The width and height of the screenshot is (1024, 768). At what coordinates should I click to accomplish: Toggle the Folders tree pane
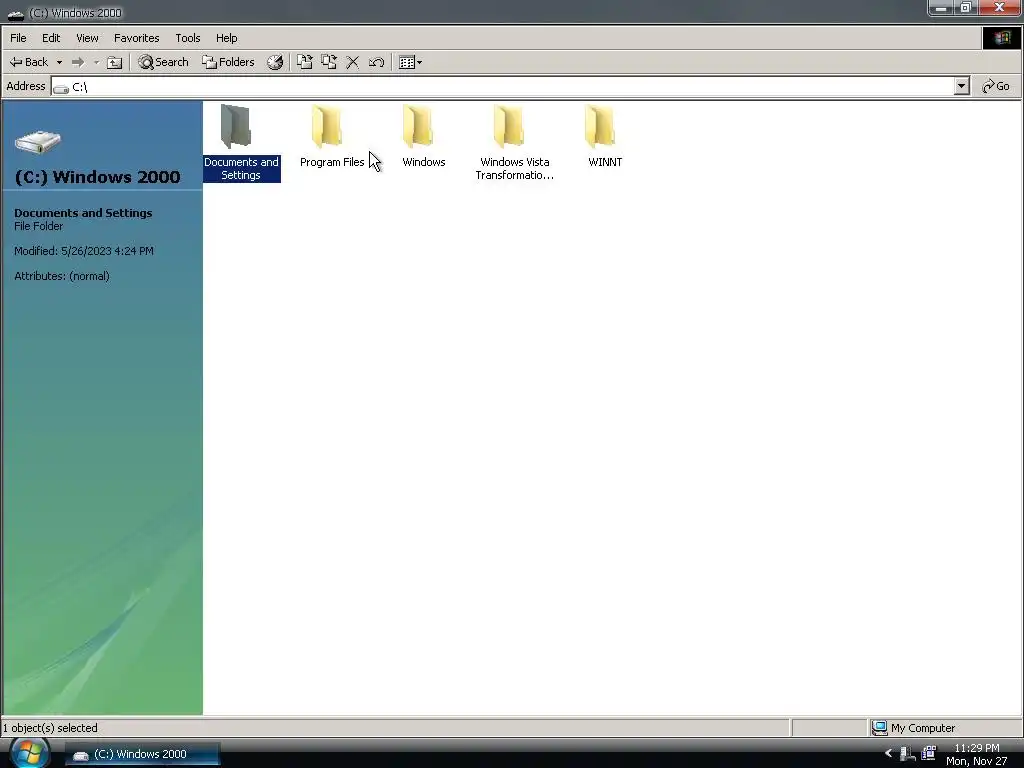point(228,62)
